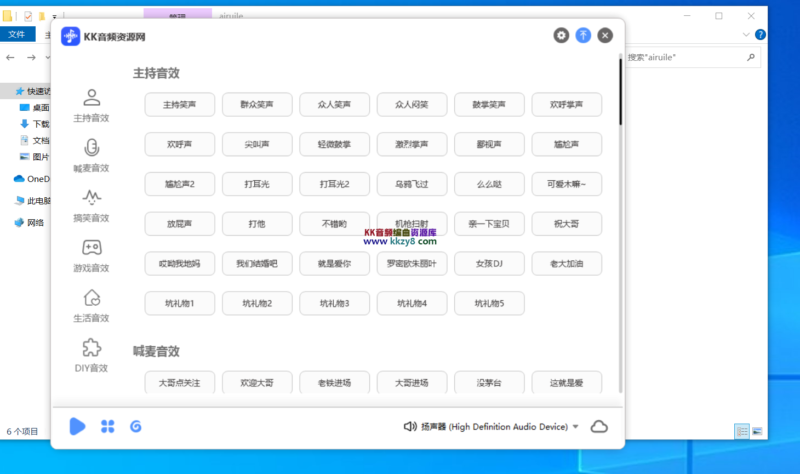Click the vertical scrollbar in sound list

point(620,92)
